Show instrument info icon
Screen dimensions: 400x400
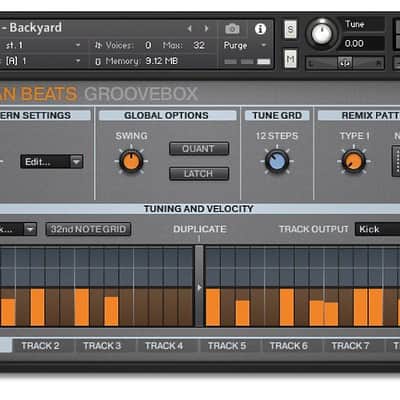click(x=260, y=29)
